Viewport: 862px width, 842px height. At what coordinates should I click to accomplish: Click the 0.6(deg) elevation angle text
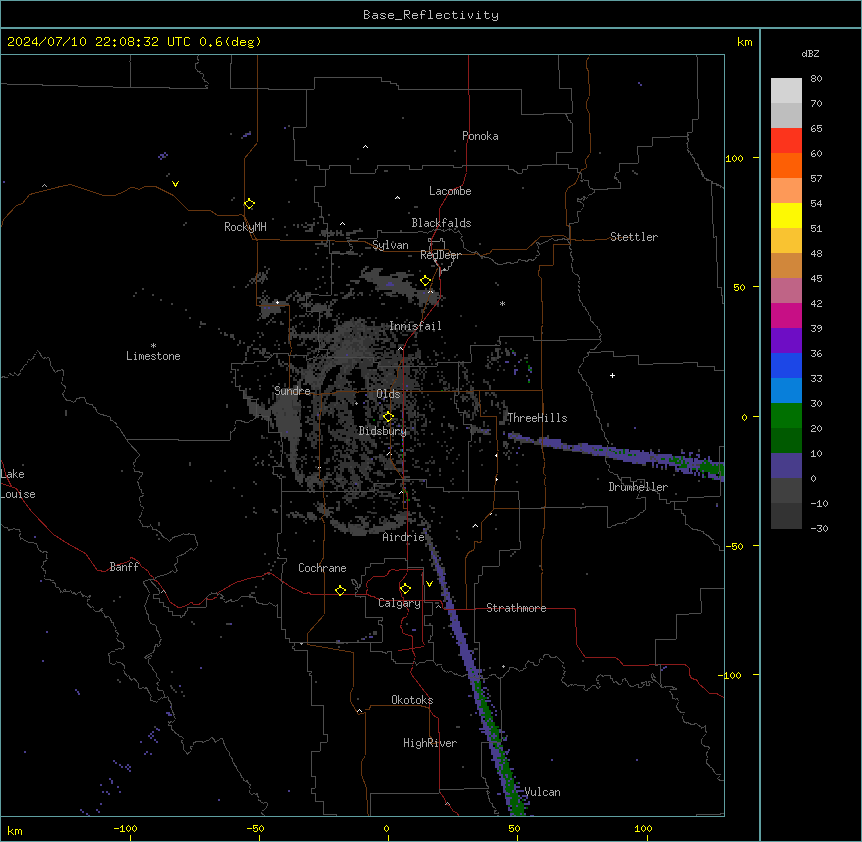click(x=230, y=42)
